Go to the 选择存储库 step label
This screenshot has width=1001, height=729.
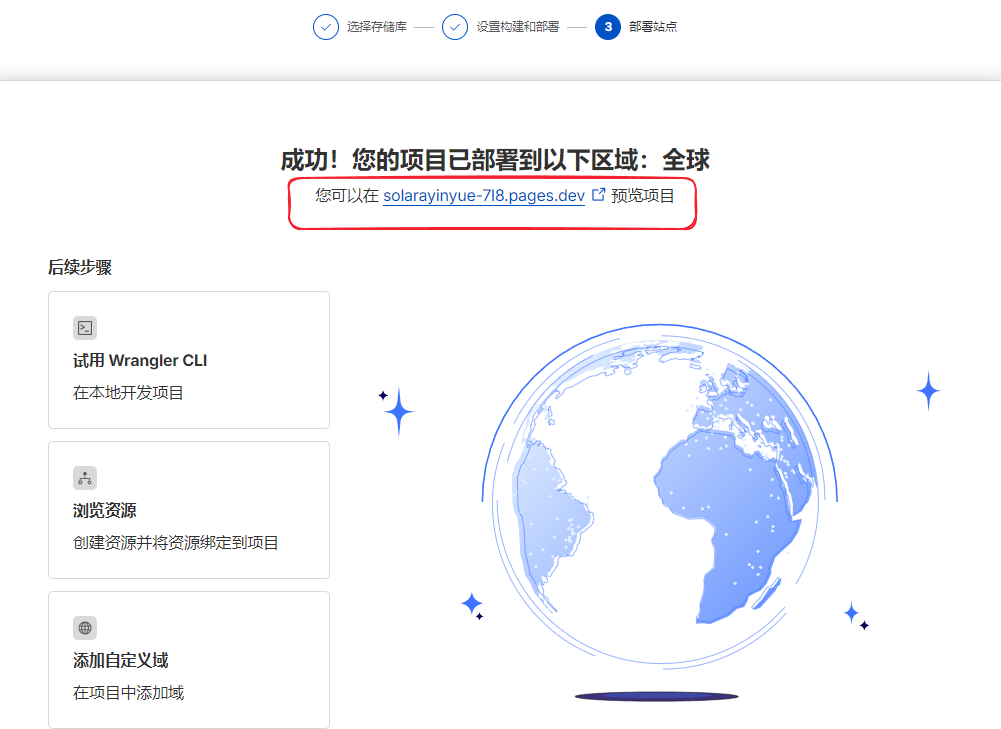point(376,27)
